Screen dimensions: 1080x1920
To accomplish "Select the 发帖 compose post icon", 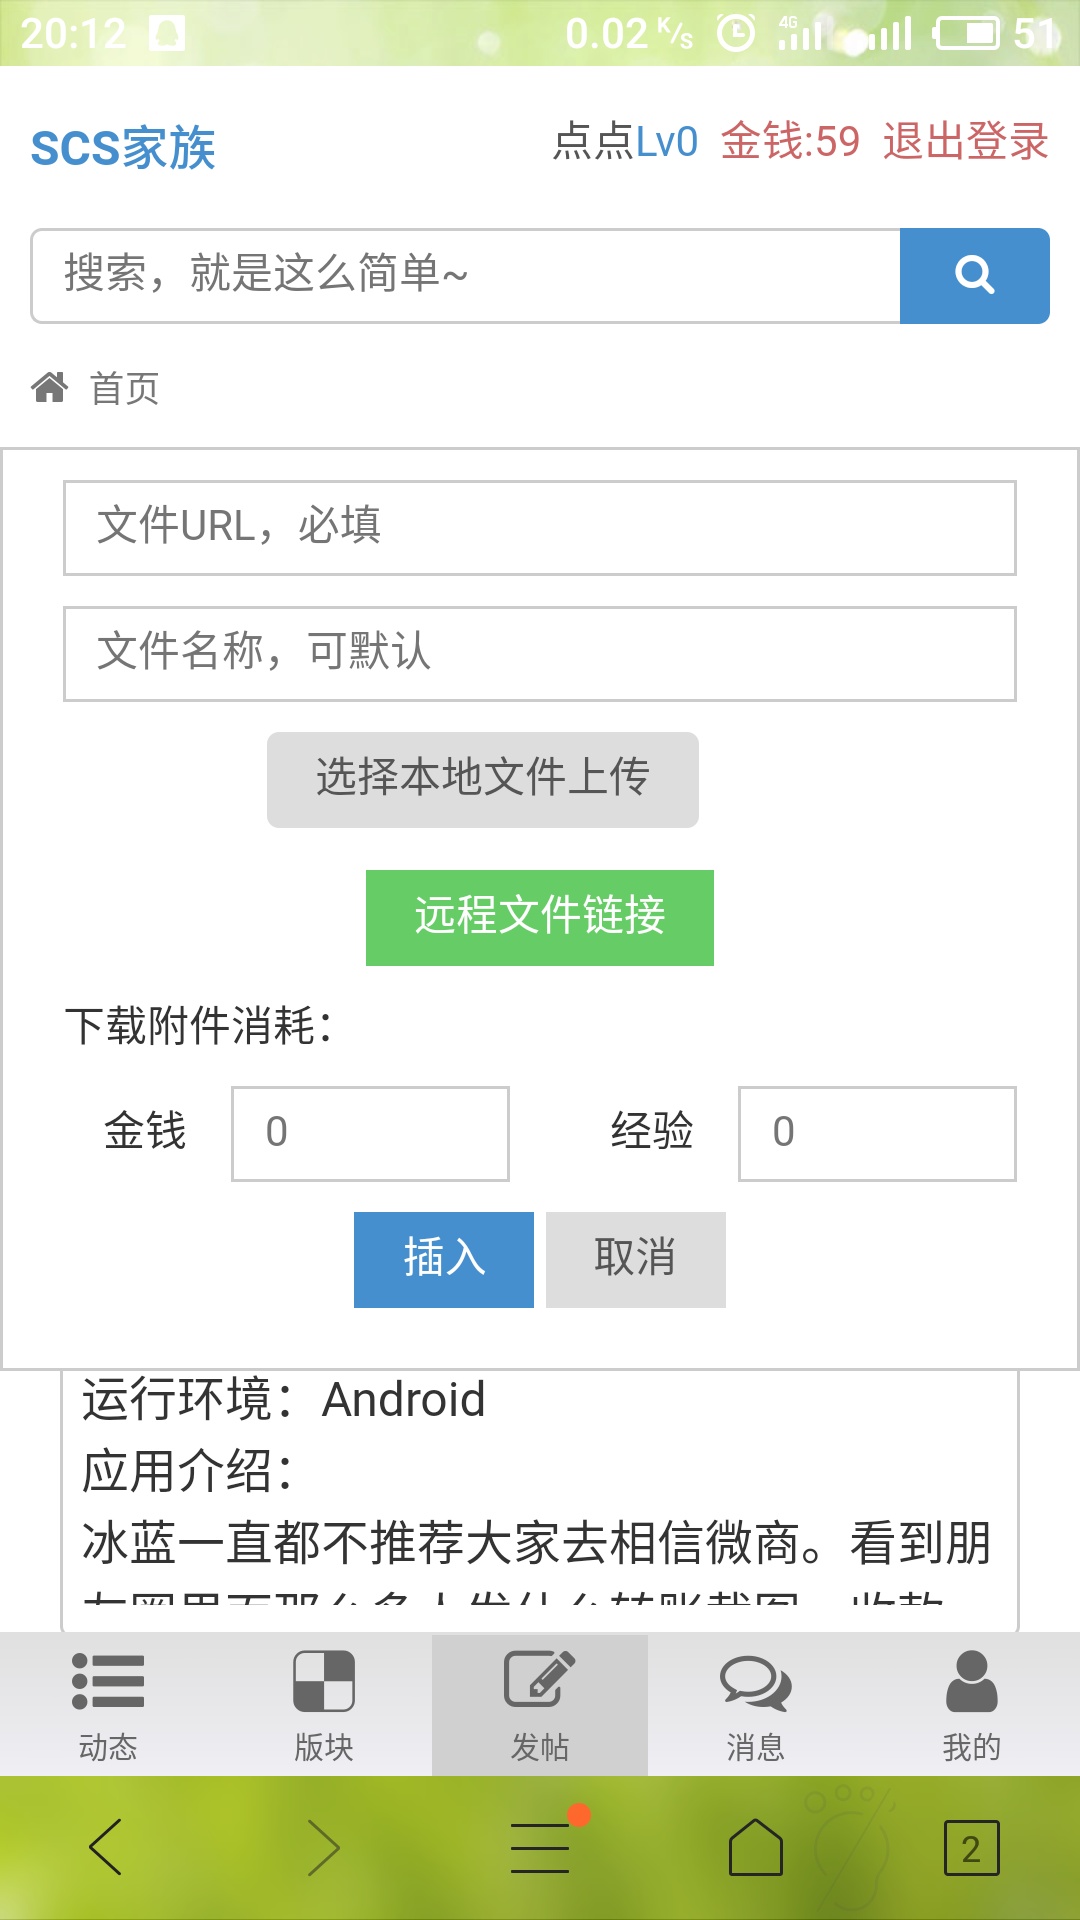I will (540, 1679).
